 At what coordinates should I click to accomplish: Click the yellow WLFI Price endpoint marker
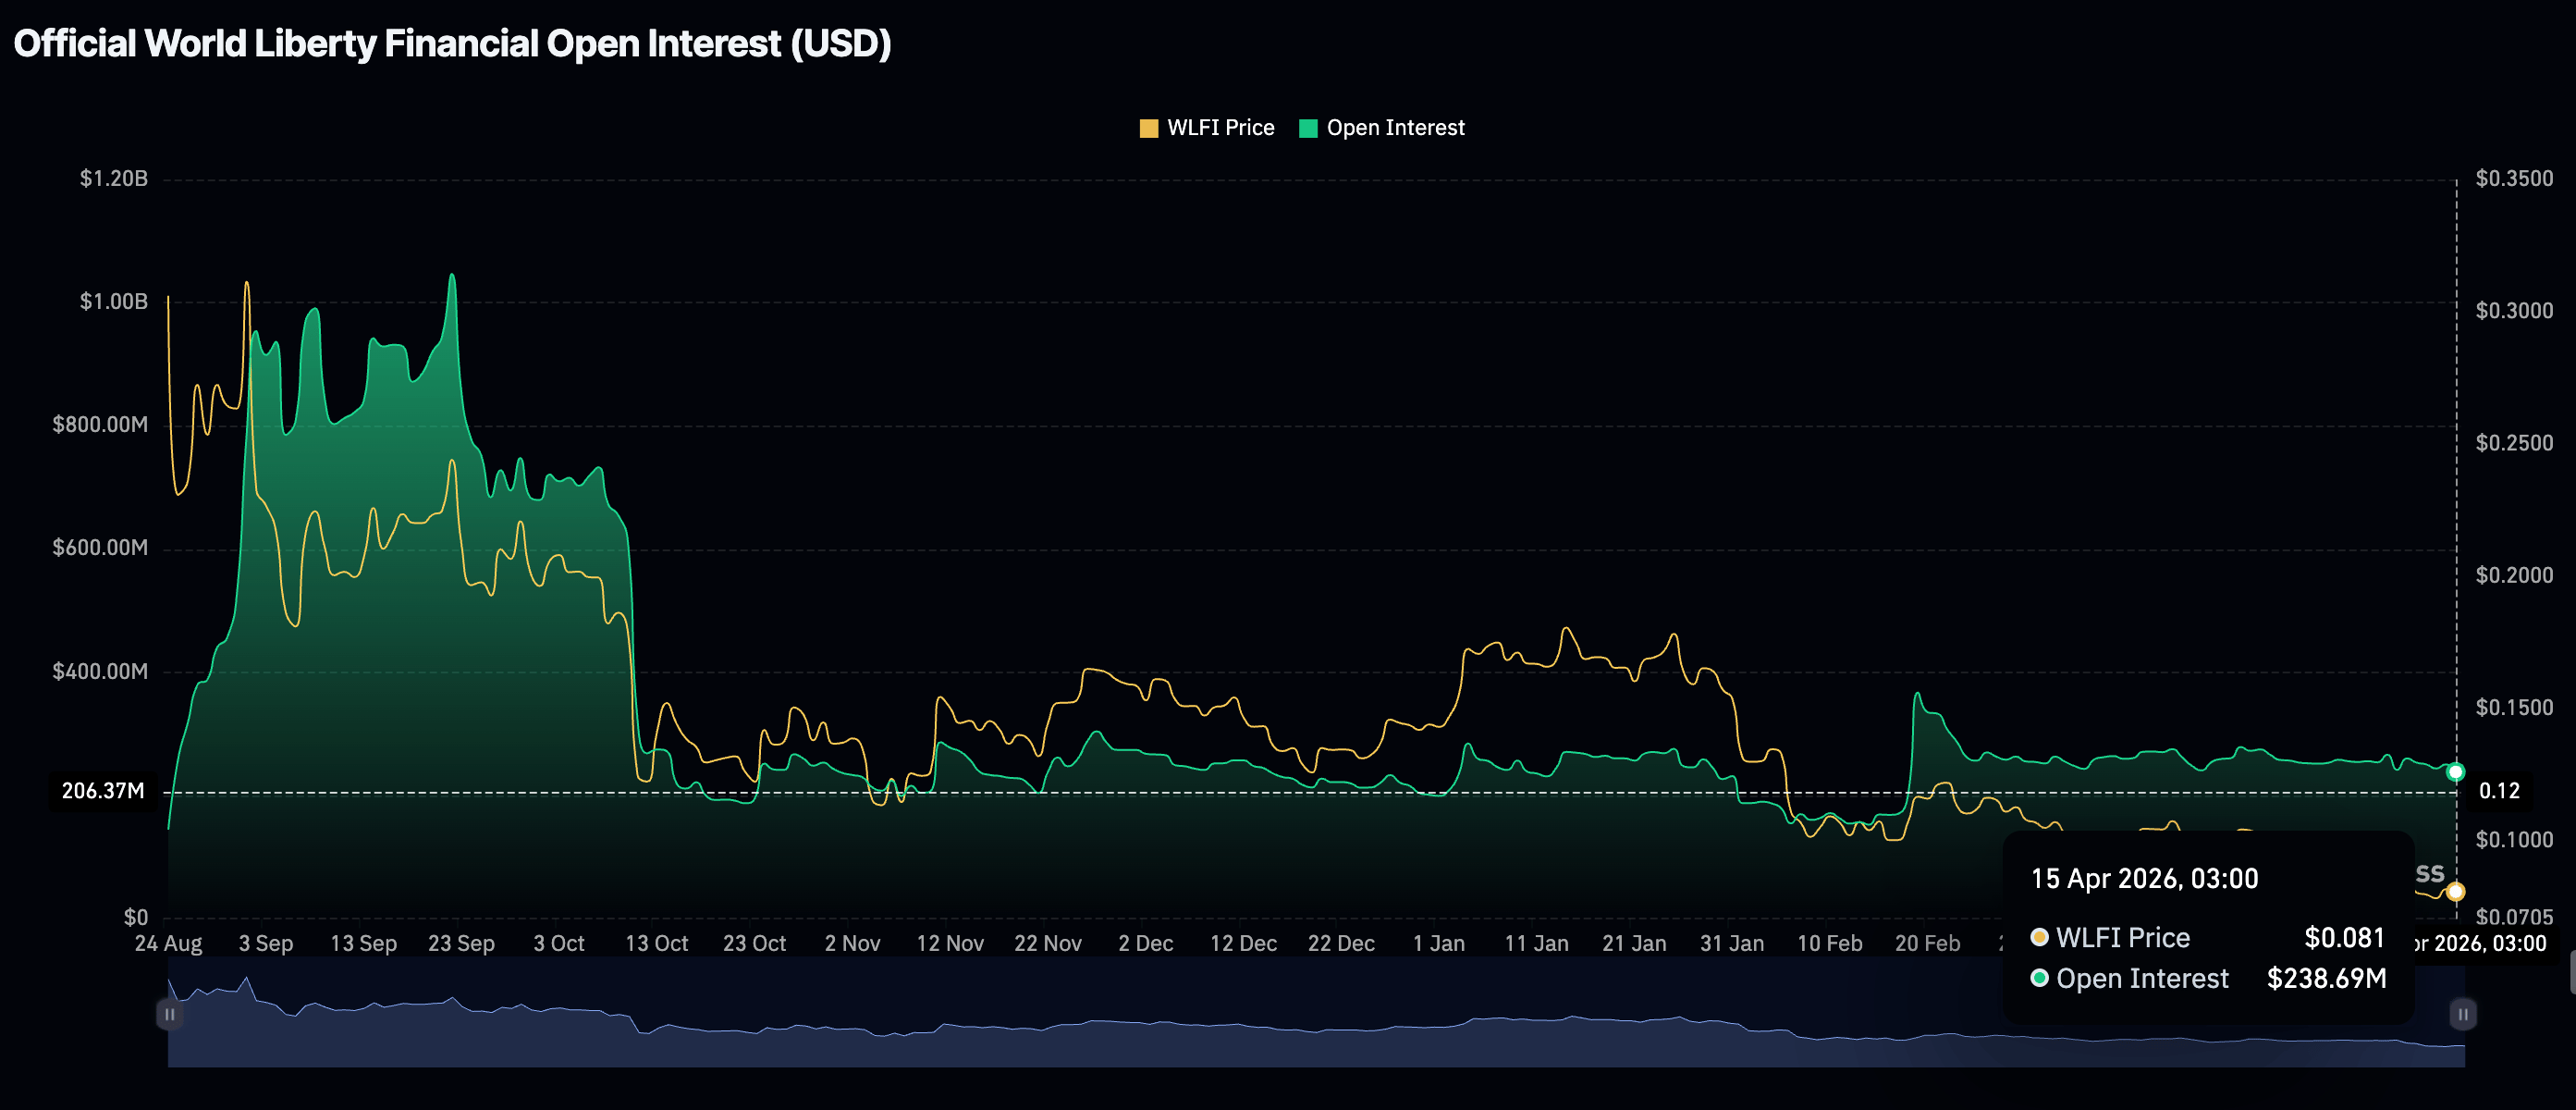(2455, 891)
